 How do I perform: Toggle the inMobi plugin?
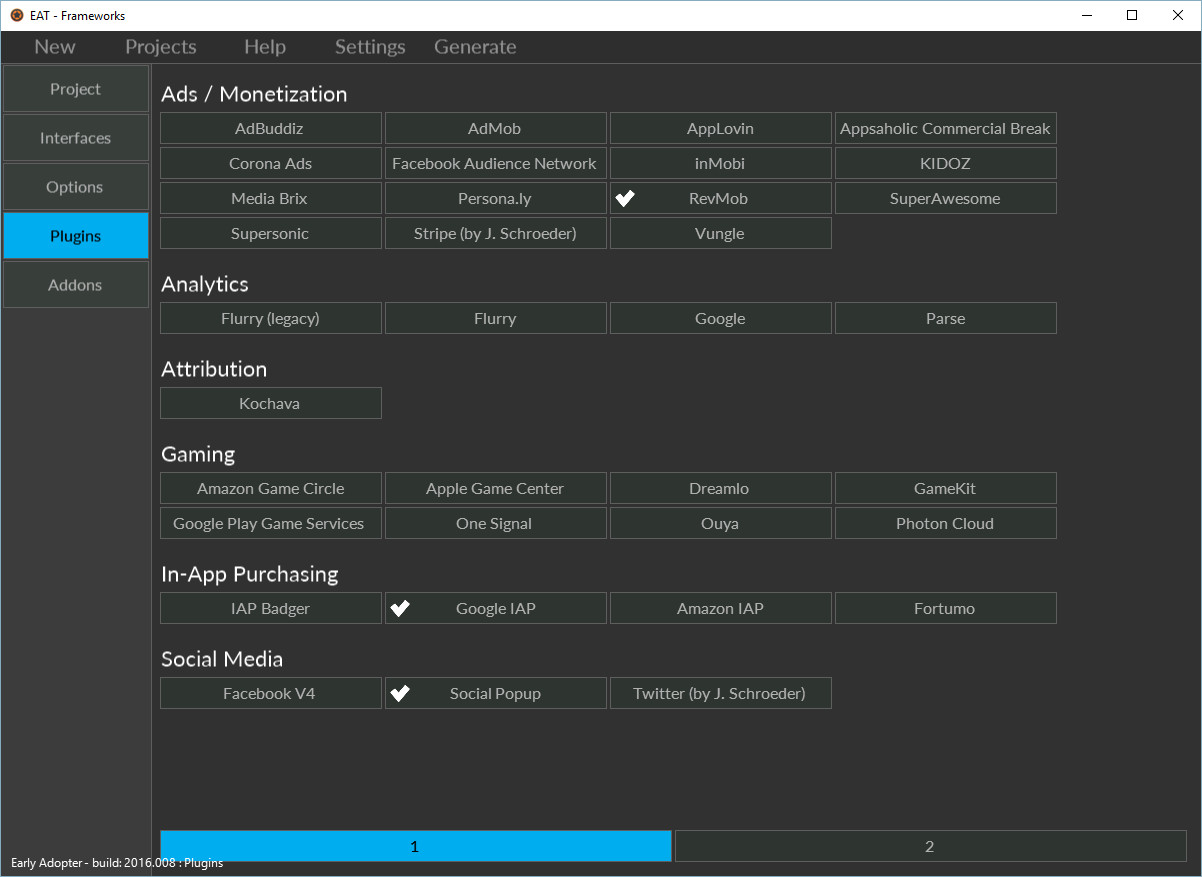(720, 163)
